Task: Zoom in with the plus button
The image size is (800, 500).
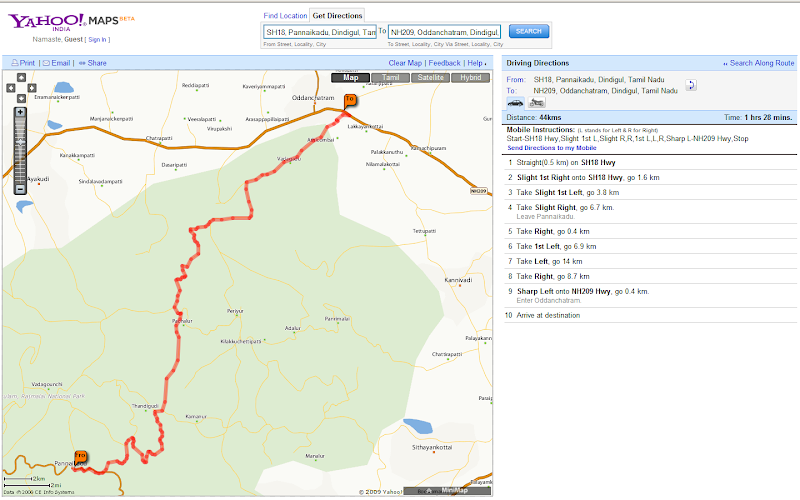Action: click(x=20, y=112)
